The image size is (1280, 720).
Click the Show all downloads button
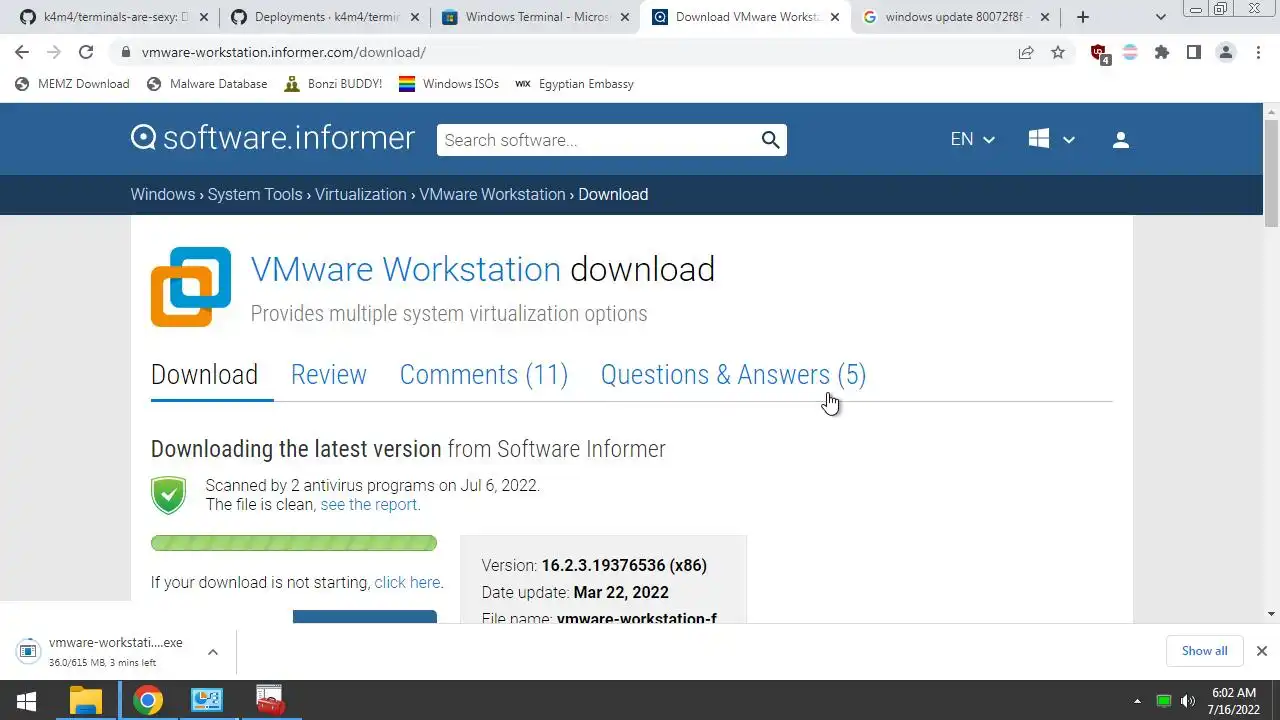1204,651
